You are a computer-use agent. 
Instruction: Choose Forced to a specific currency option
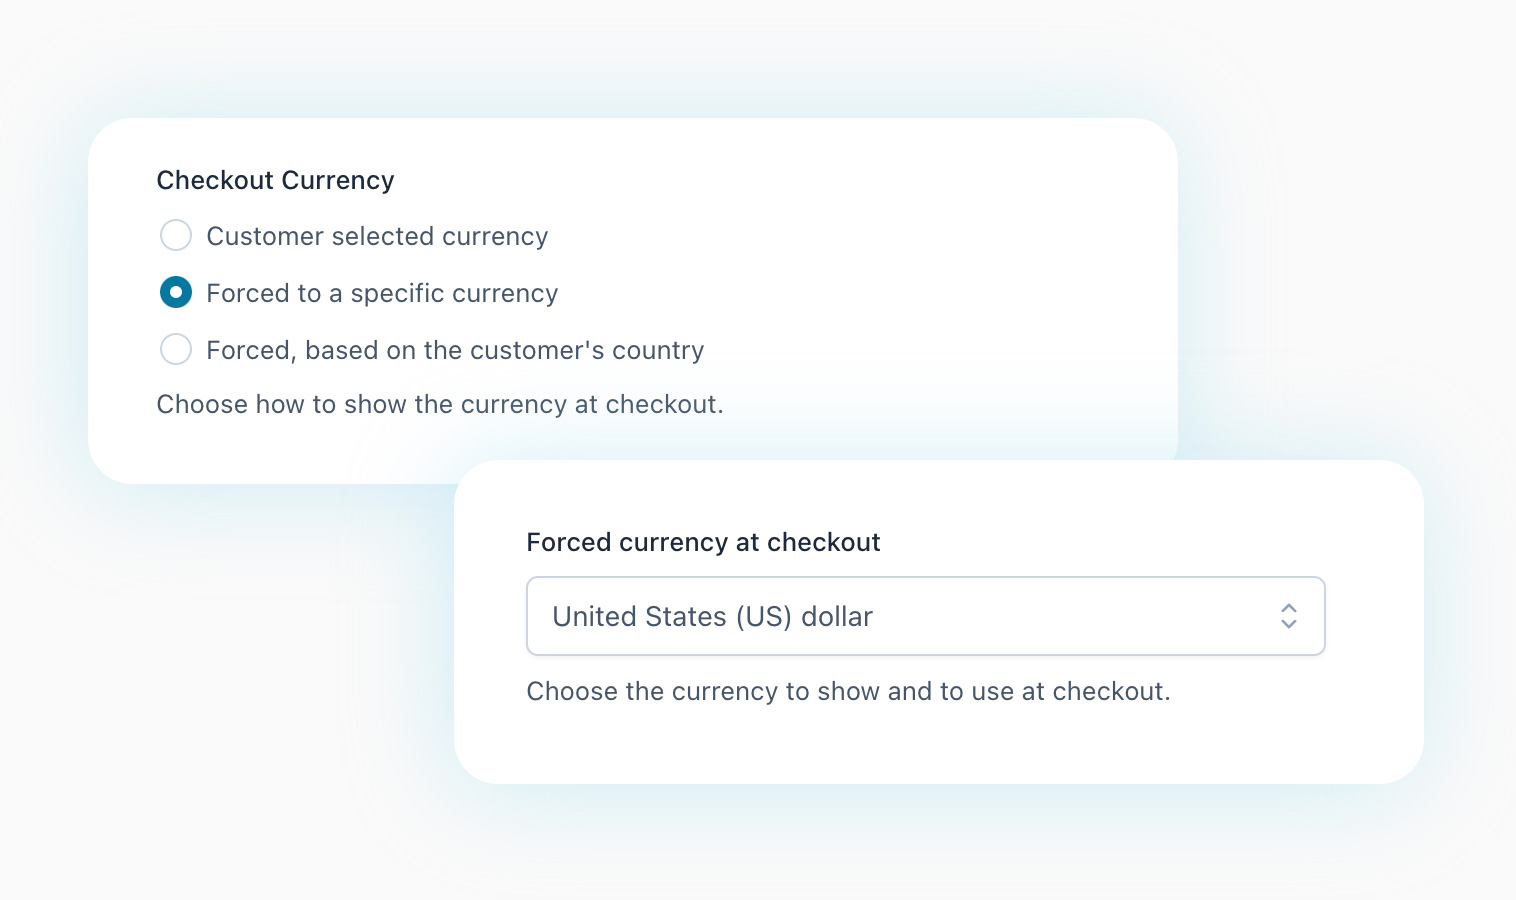coord(176,292)
